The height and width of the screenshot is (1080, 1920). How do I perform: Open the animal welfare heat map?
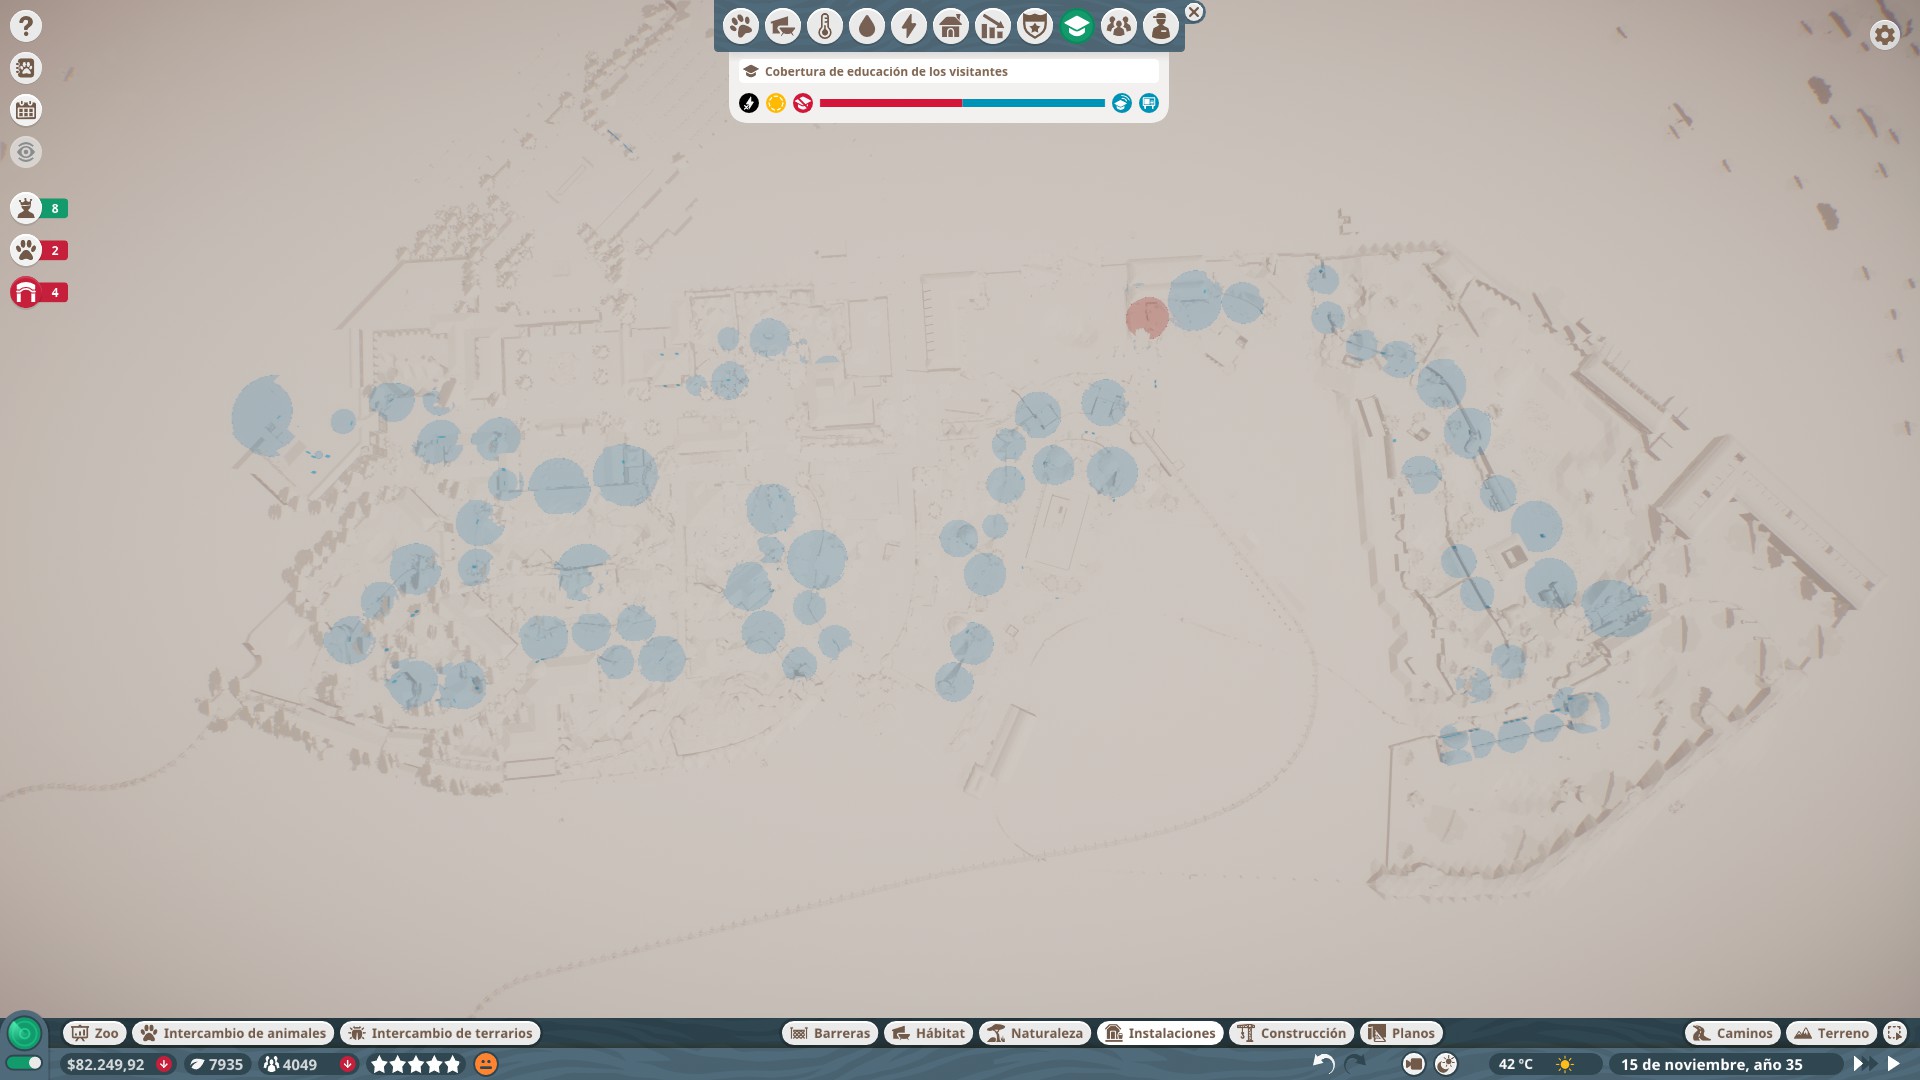pos(741,26)
